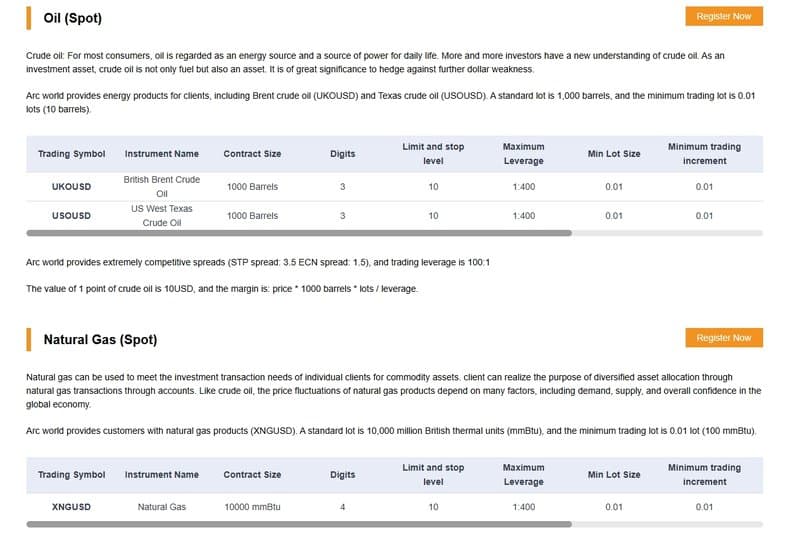The height and width of the screenshot is (543, 800).
Task: Click the Oil (Spot) section heading
Action: tap(72, 18)
